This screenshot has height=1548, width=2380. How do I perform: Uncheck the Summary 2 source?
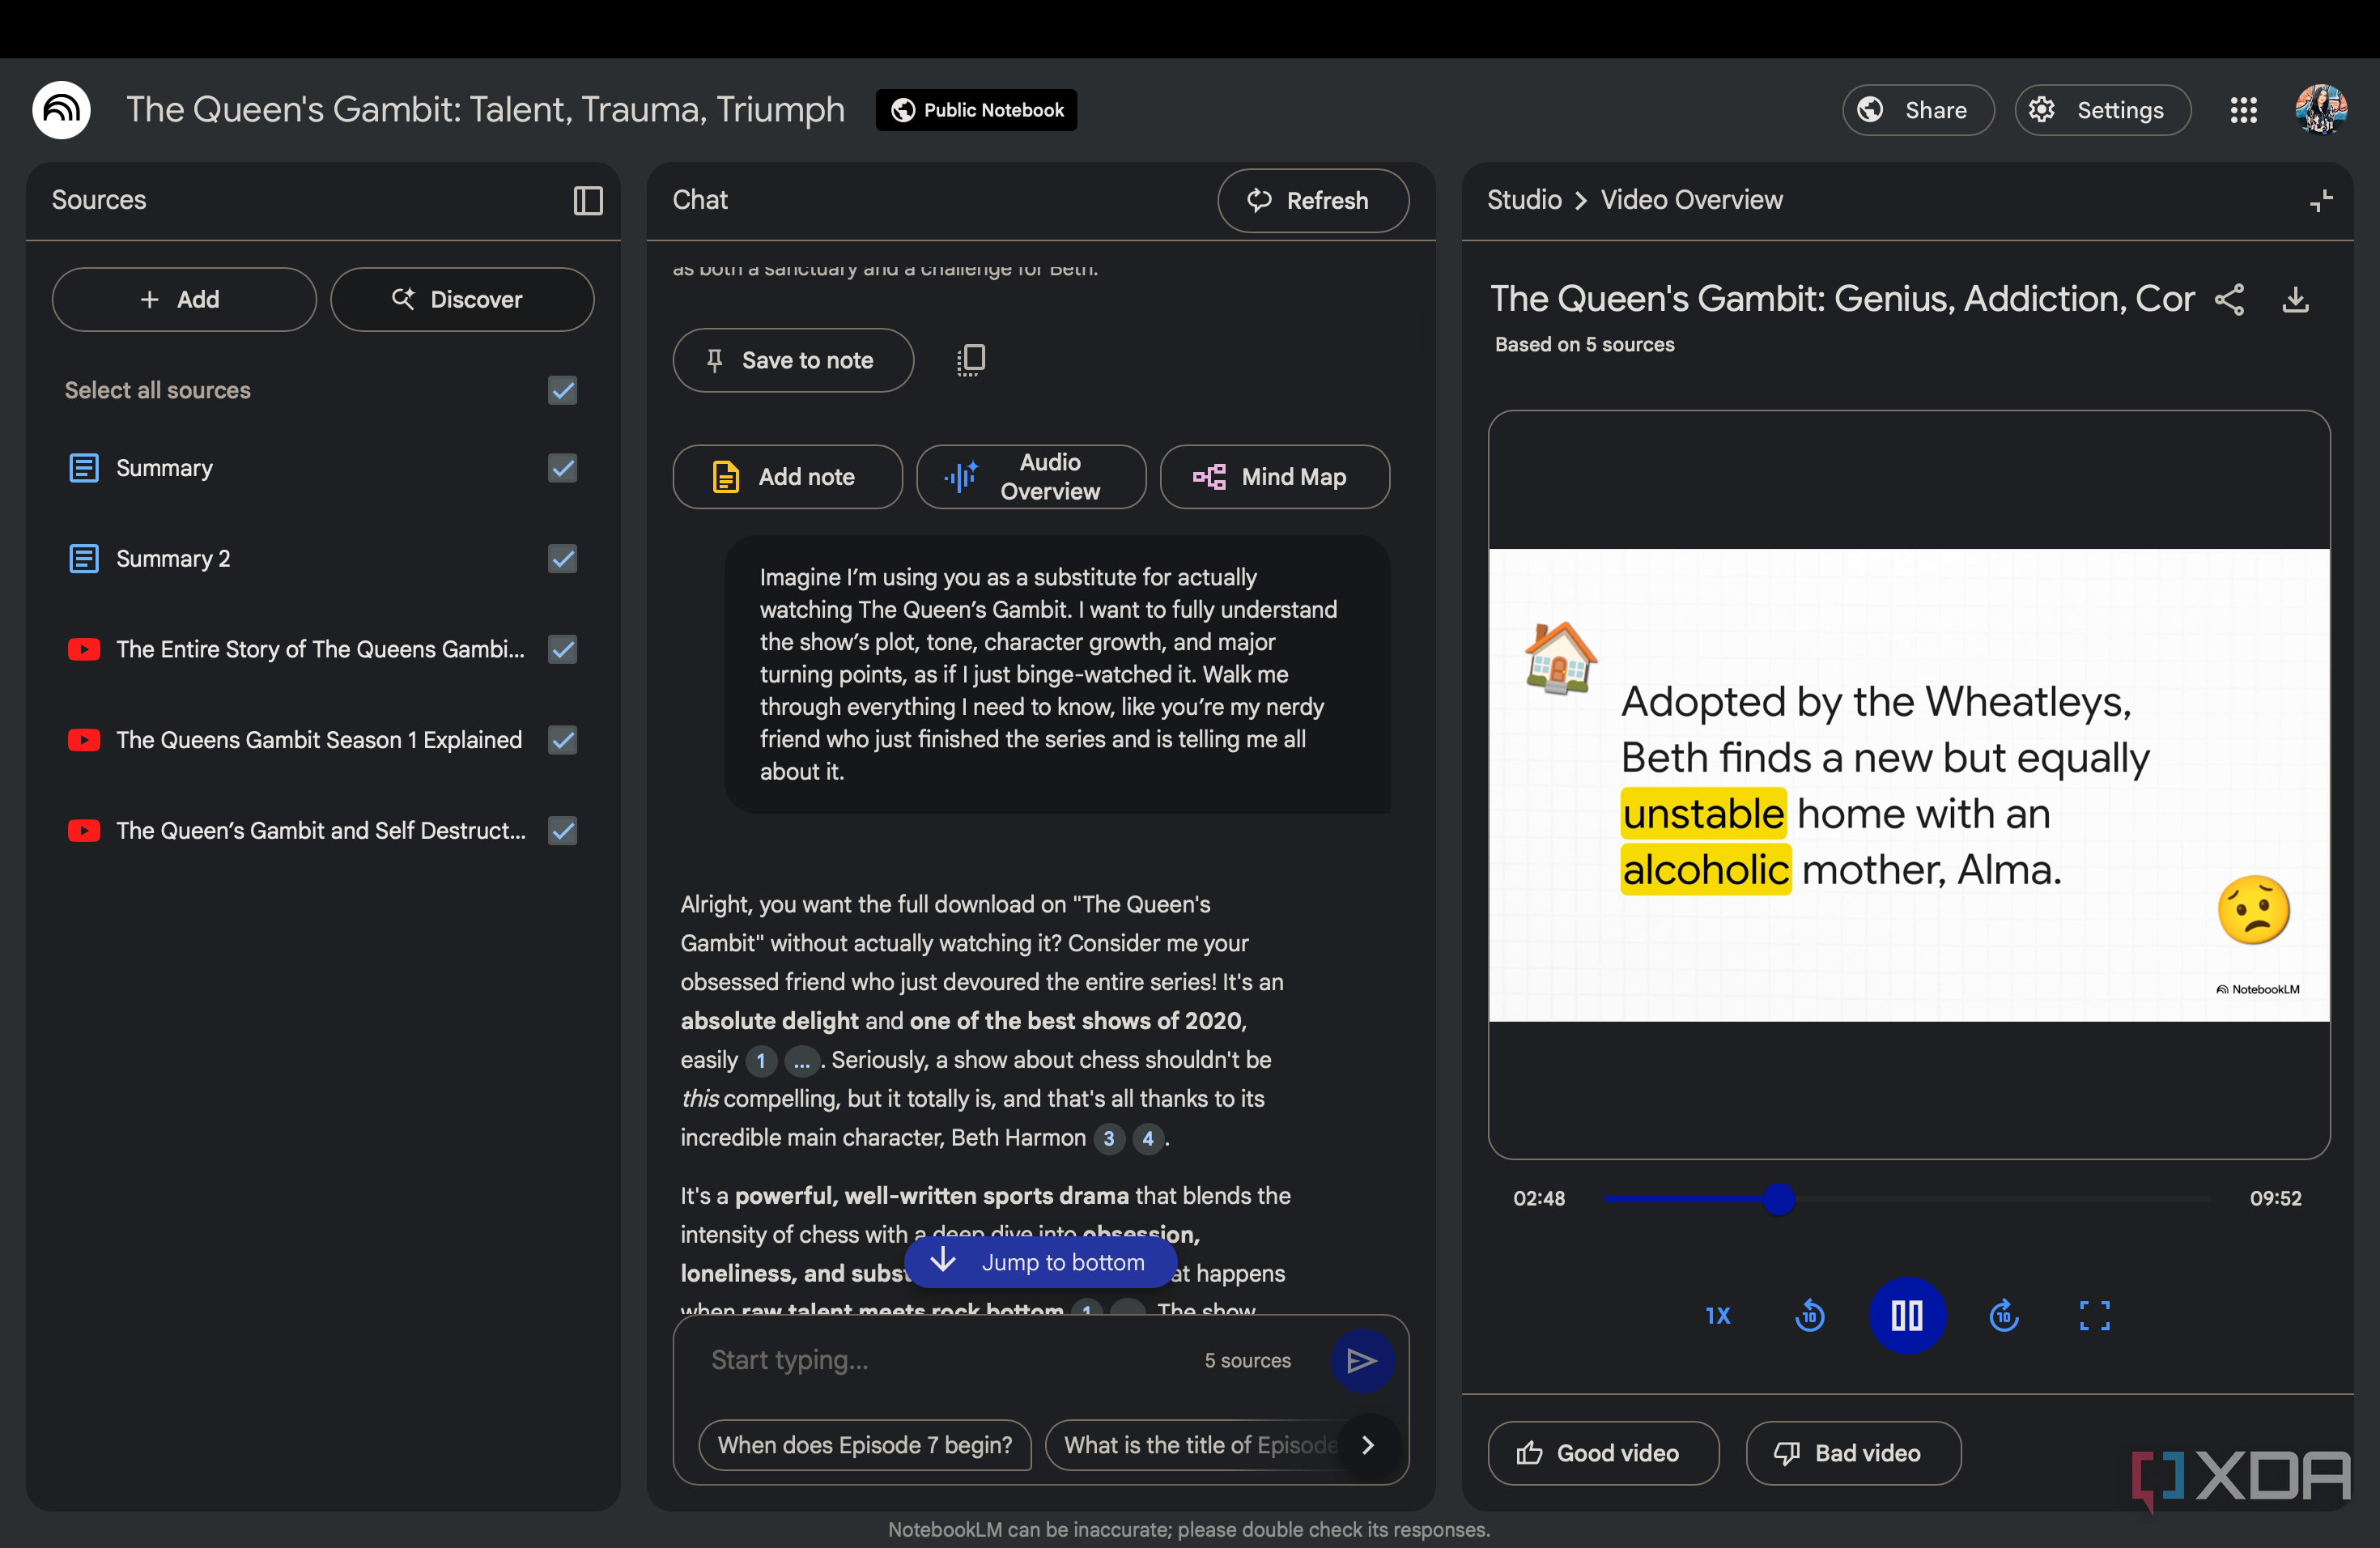tap(563, 558)
